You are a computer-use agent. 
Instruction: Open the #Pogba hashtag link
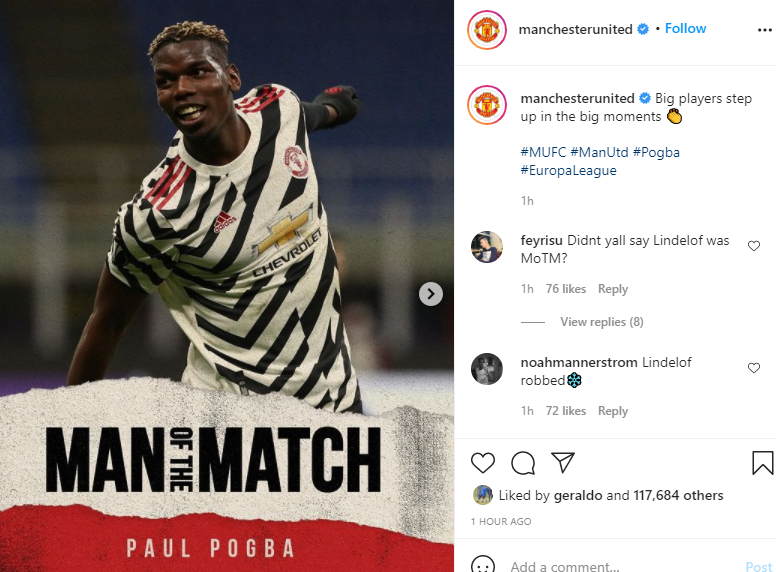[656, 152]
